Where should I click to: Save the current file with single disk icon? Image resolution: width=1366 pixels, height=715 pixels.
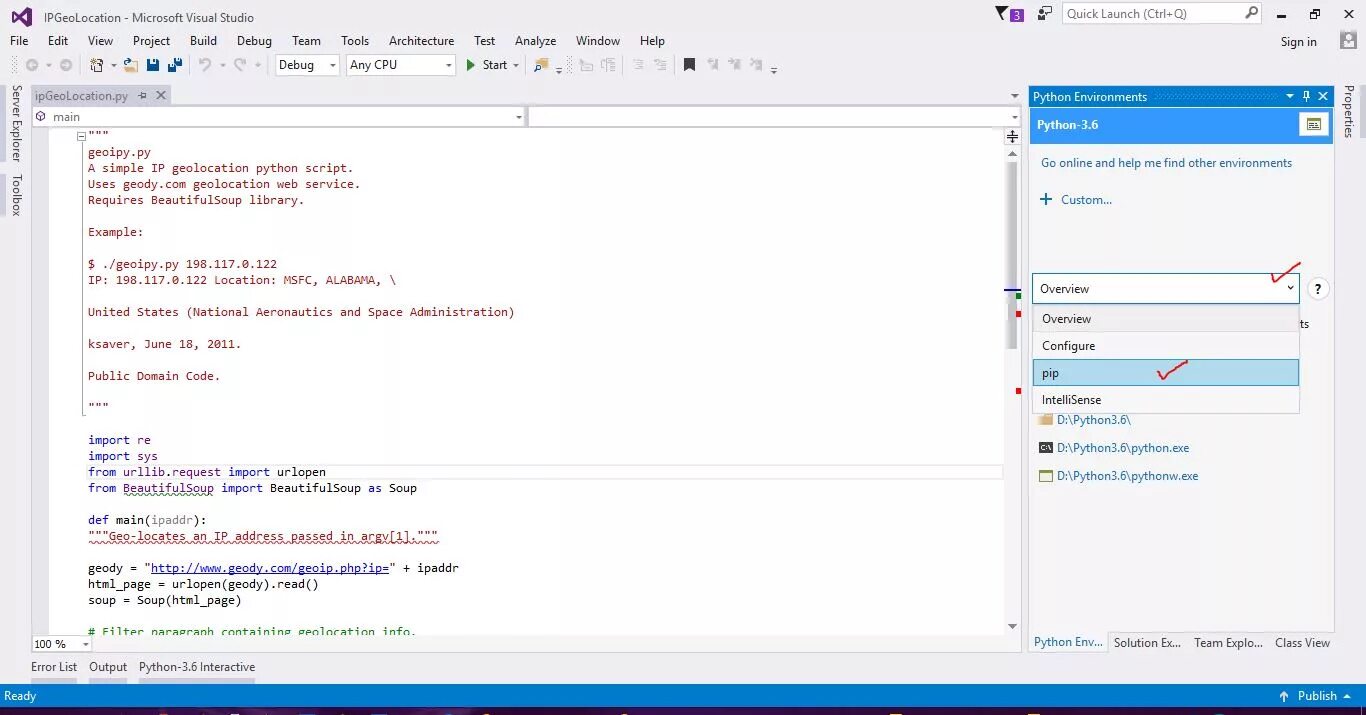tap(153, 65)
